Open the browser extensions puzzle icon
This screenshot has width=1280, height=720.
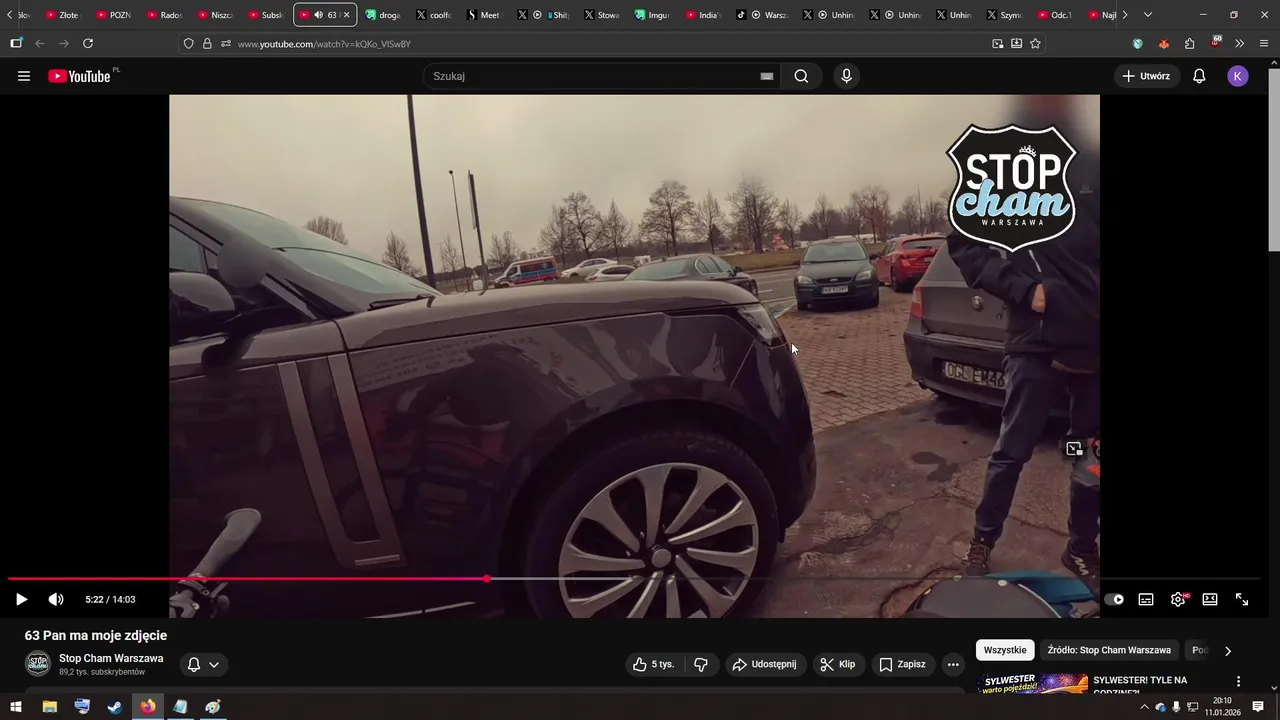tap(1189, 44)
